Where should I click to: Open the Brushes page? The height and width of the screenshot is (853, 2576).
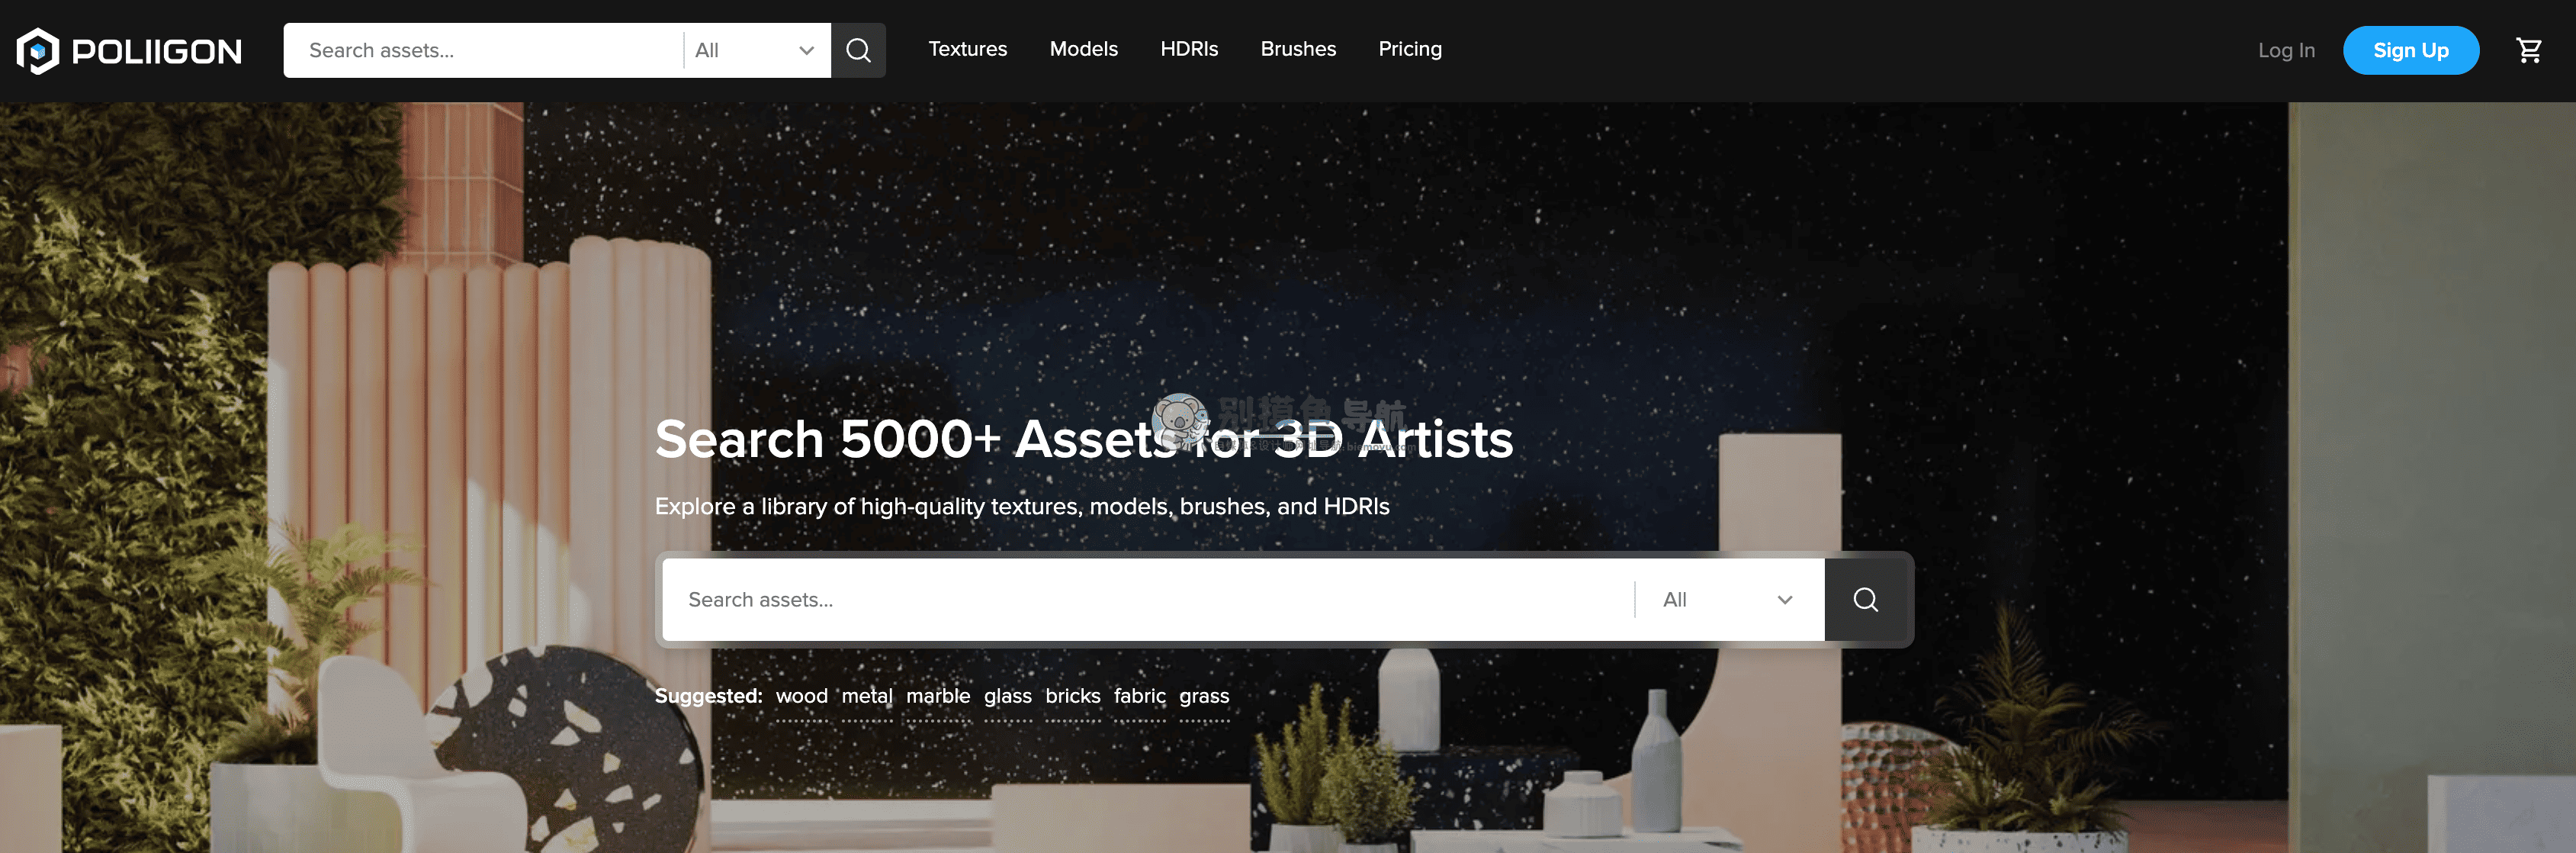pos(1298,49)
